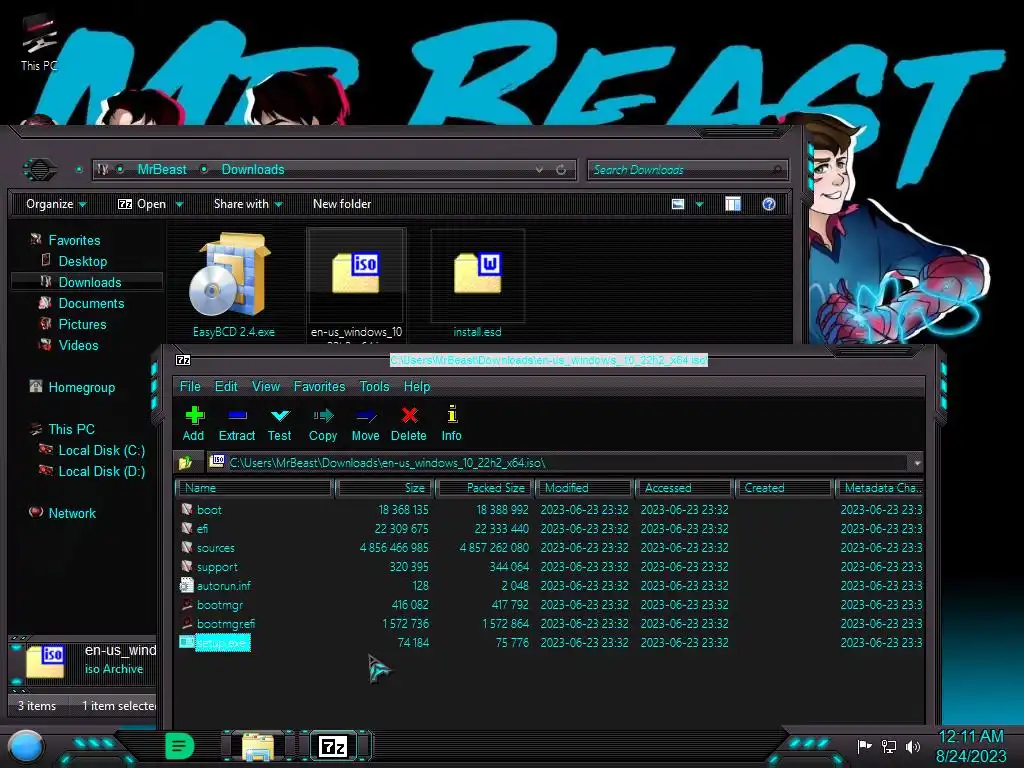Click the Start orb on taskbar
This screenshot has width=1024, height=768.
tap(26, 746)
